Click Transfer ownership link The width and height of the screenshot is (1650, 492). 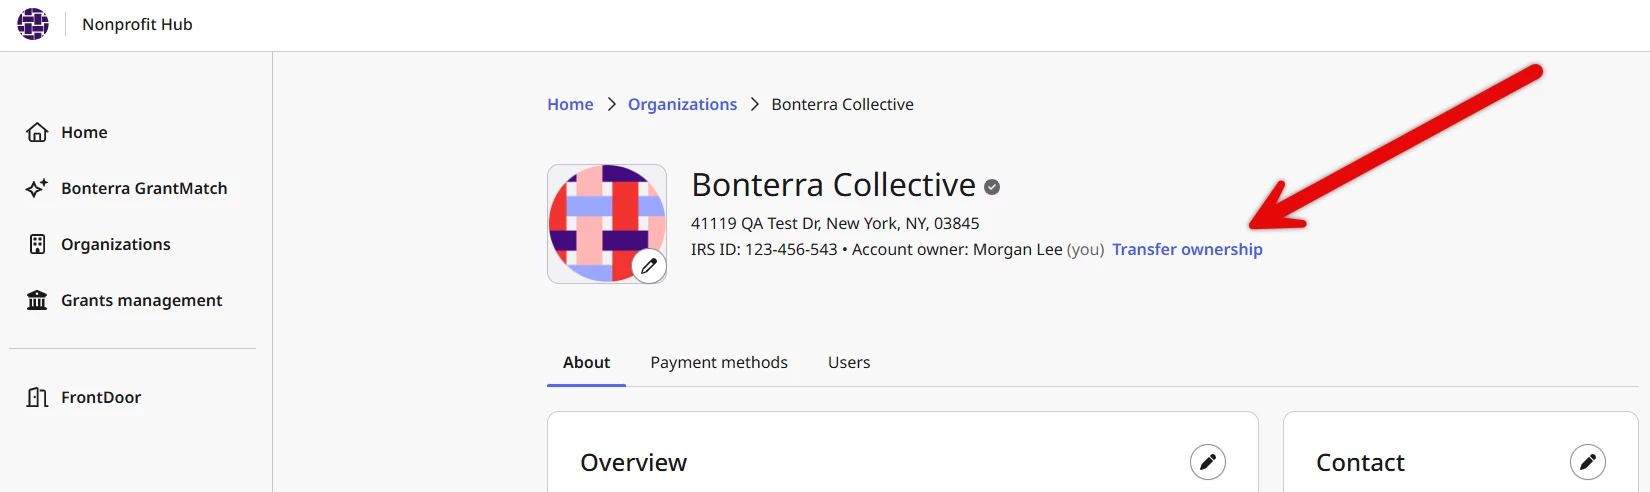(x=1187, y=249)
